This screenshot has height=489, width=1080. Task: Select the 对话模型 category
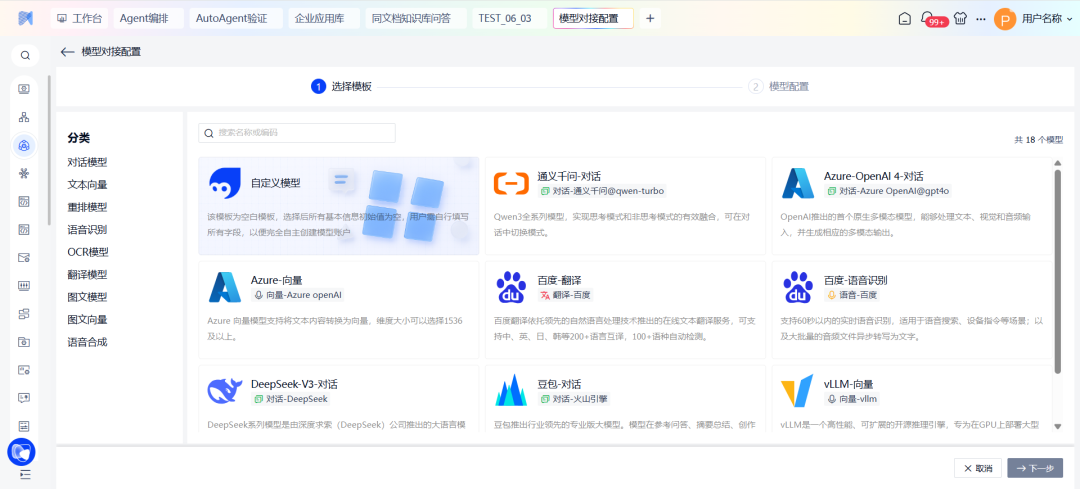tap(88, 162)
